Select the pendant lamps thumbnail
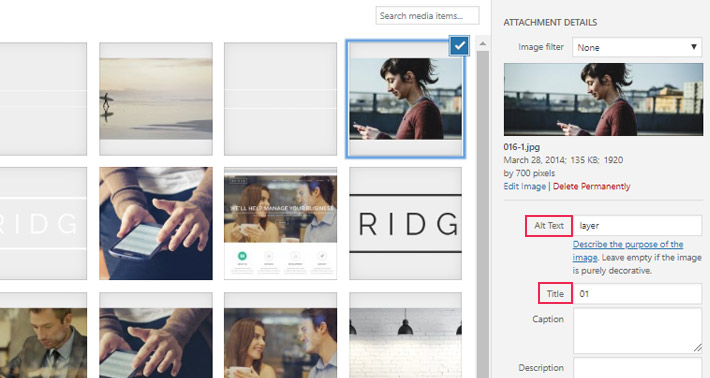This screenshot has width=710, height=378. click(406, 335)
